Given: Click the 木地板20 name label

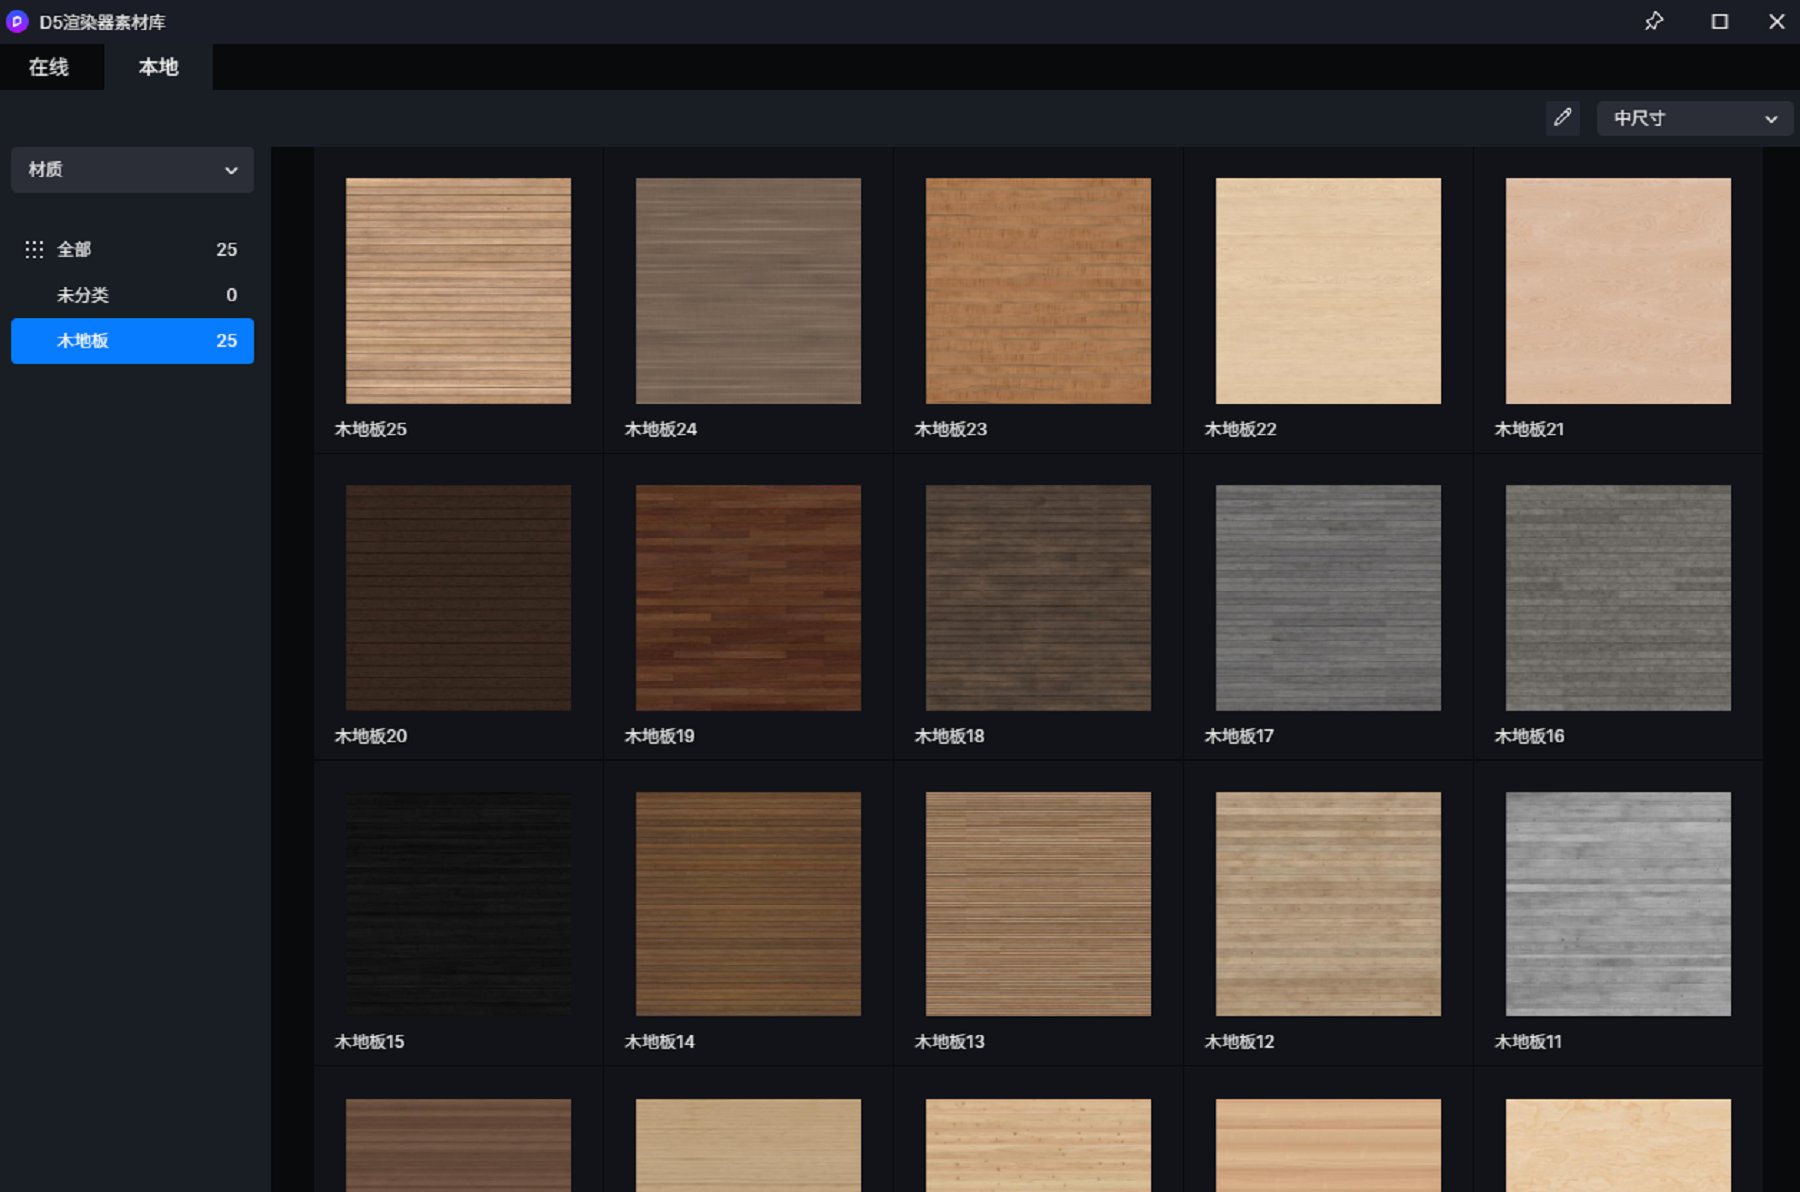Looking at the screenshot, I should pyautogui.click(x=371, y=736).
